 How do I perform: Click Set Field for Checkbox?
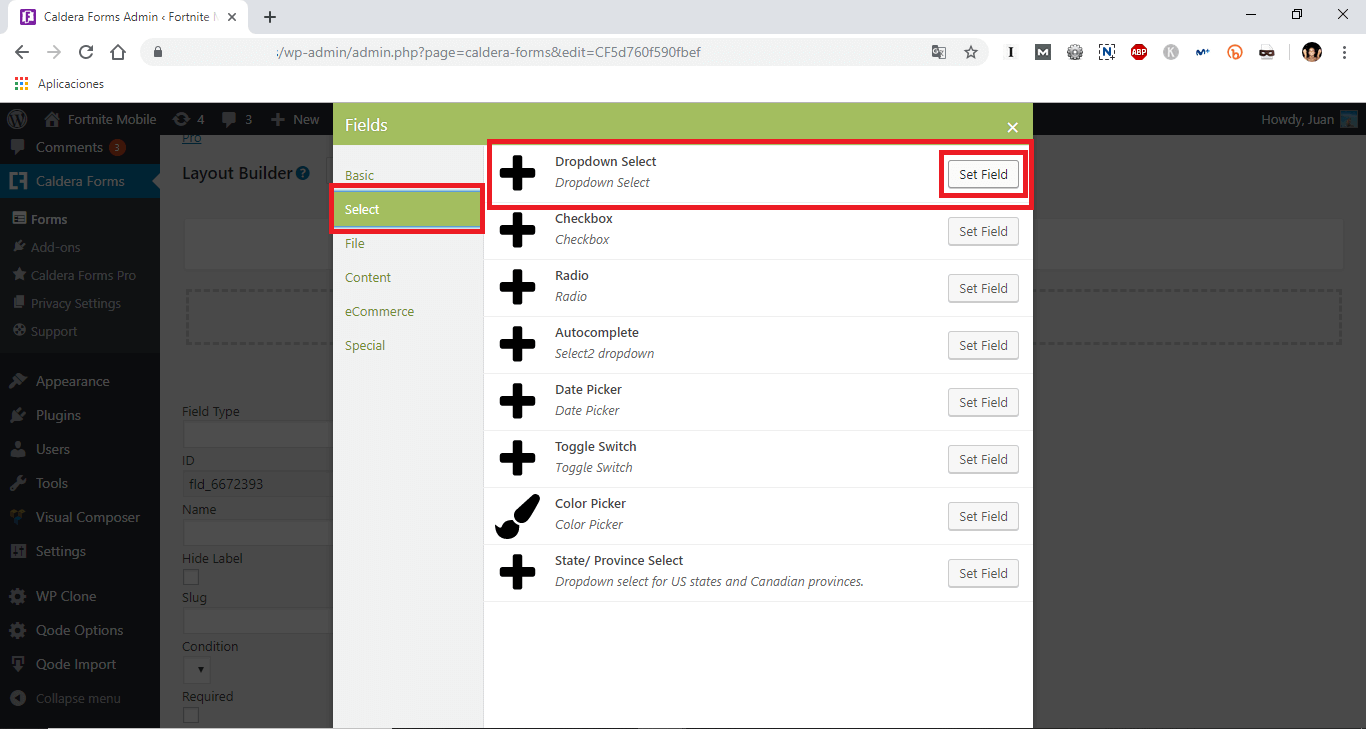click(x=983, y=231)
